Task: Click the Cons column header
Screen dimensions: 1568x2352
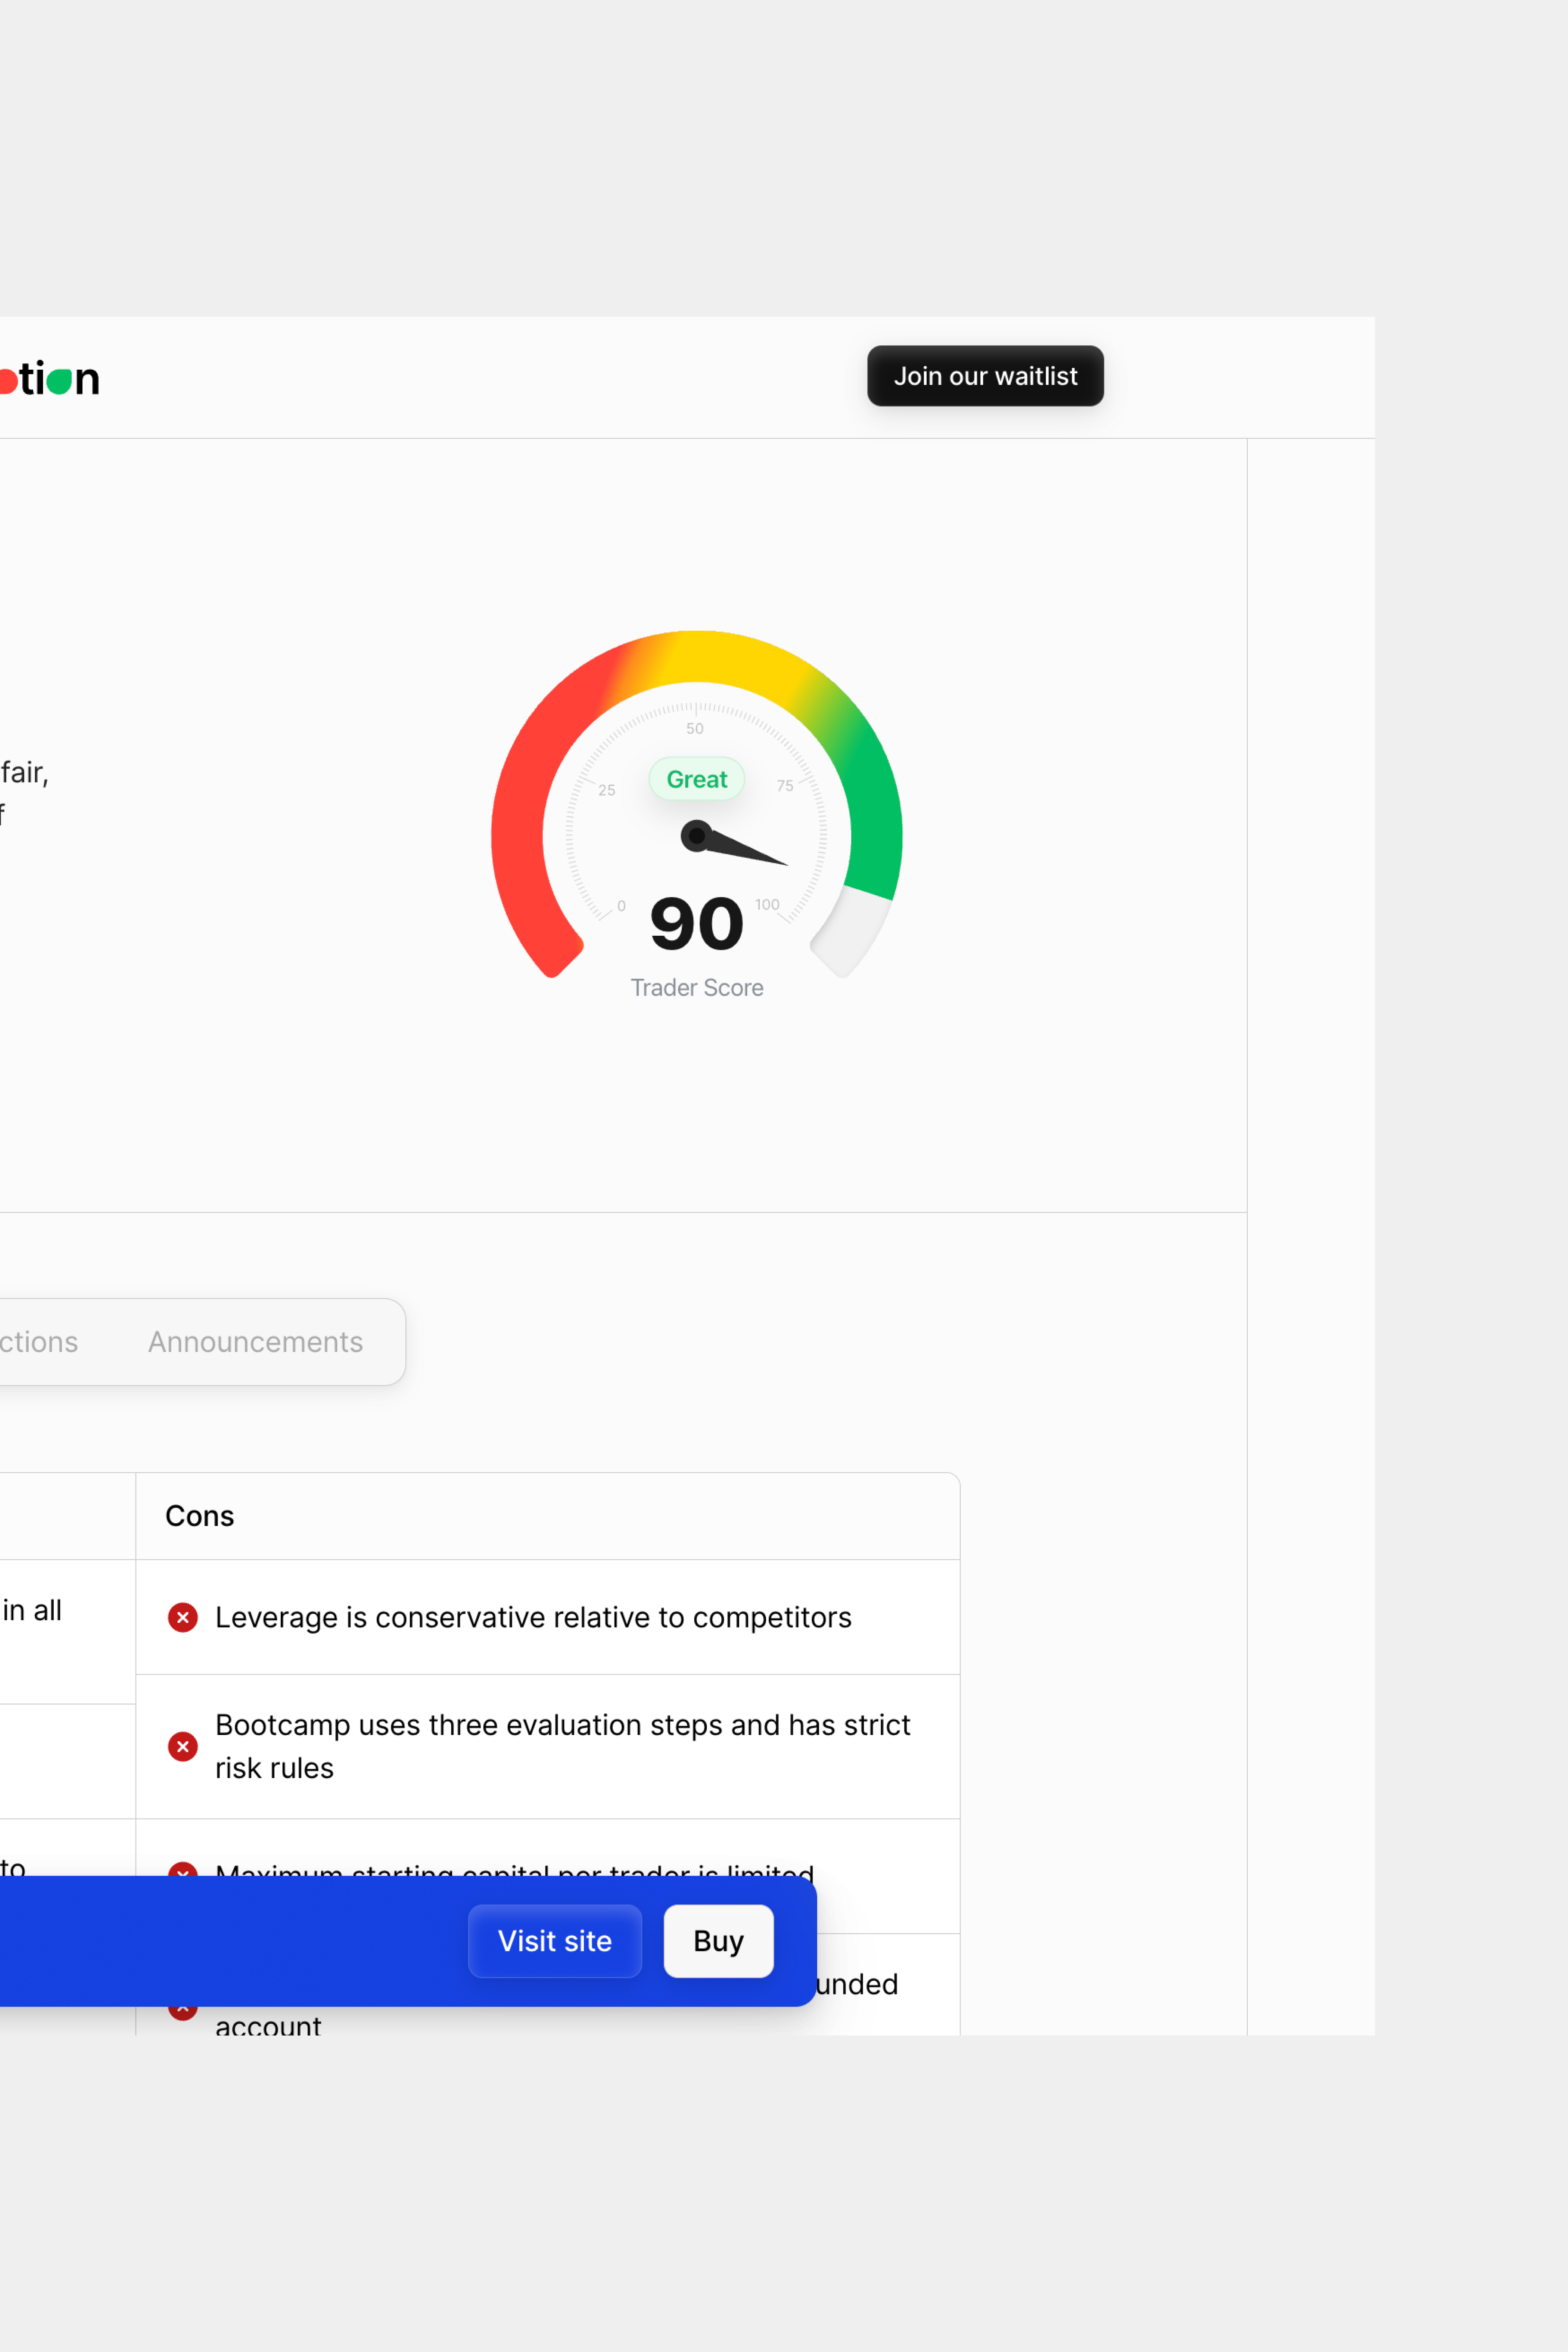Action: click(199, 1515)
